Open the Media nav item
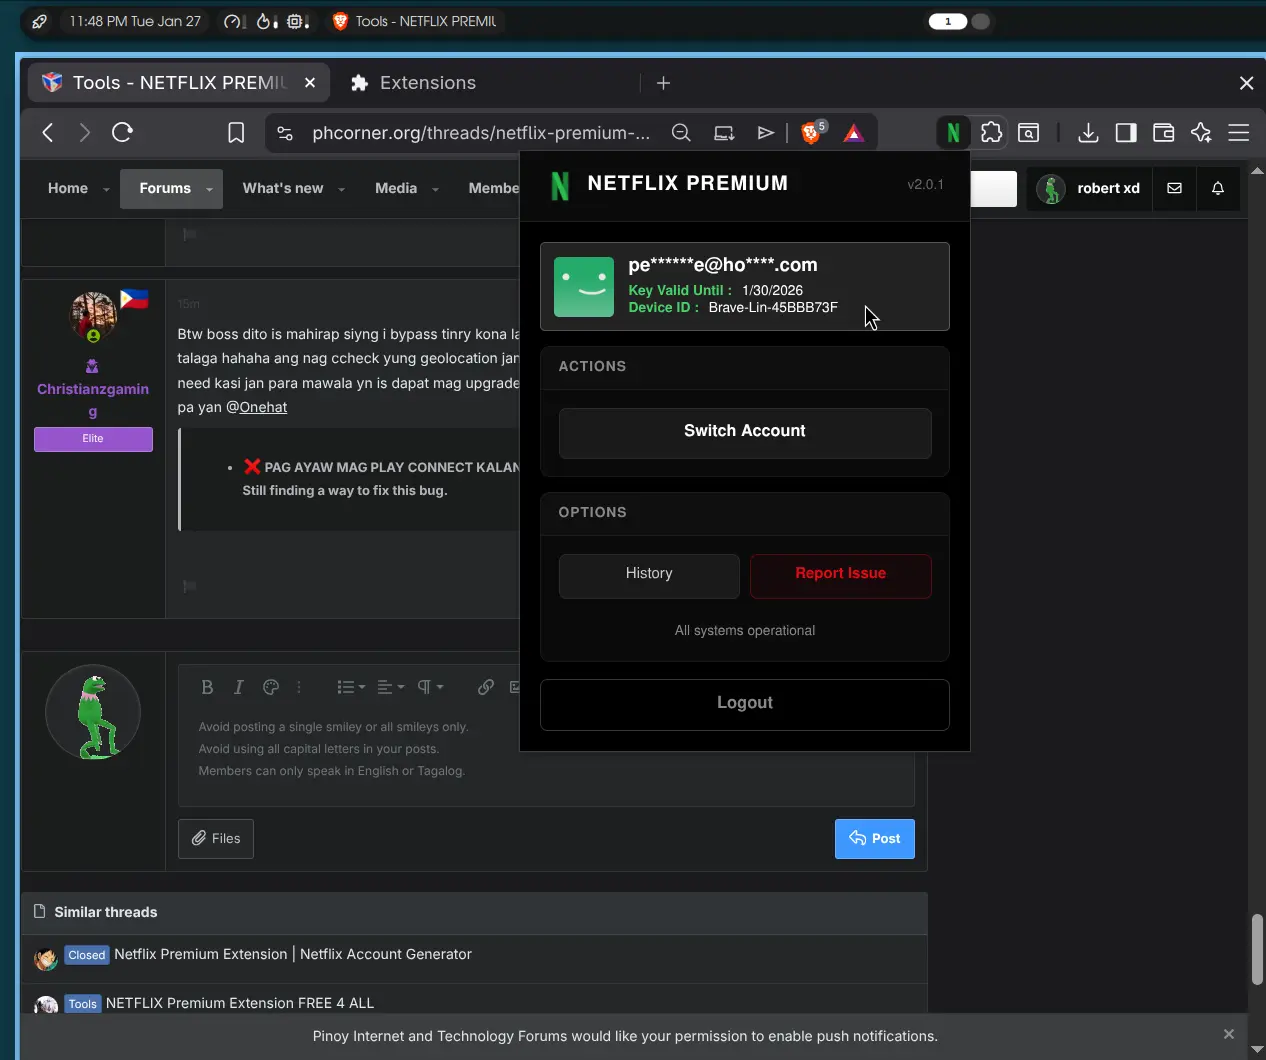 (x=396, y=188)
